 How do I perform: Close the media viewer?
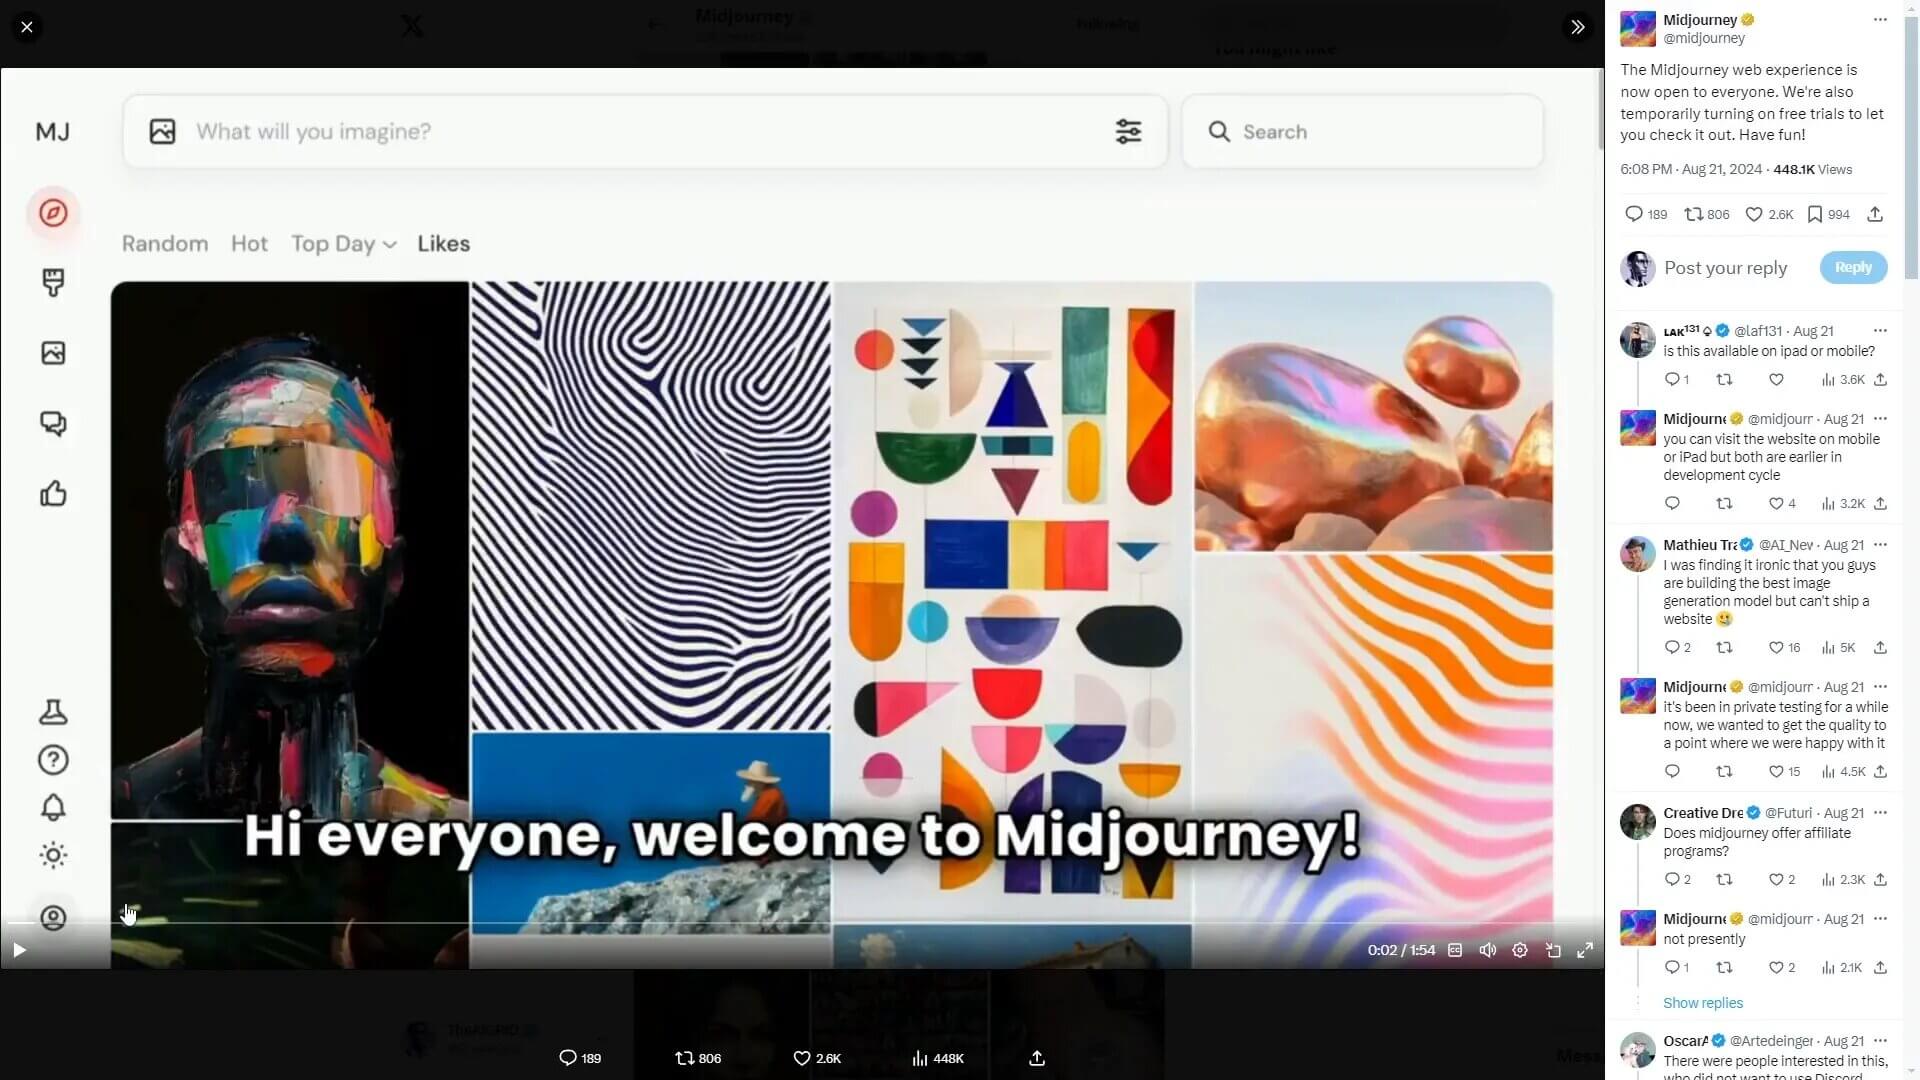point(27,27)
